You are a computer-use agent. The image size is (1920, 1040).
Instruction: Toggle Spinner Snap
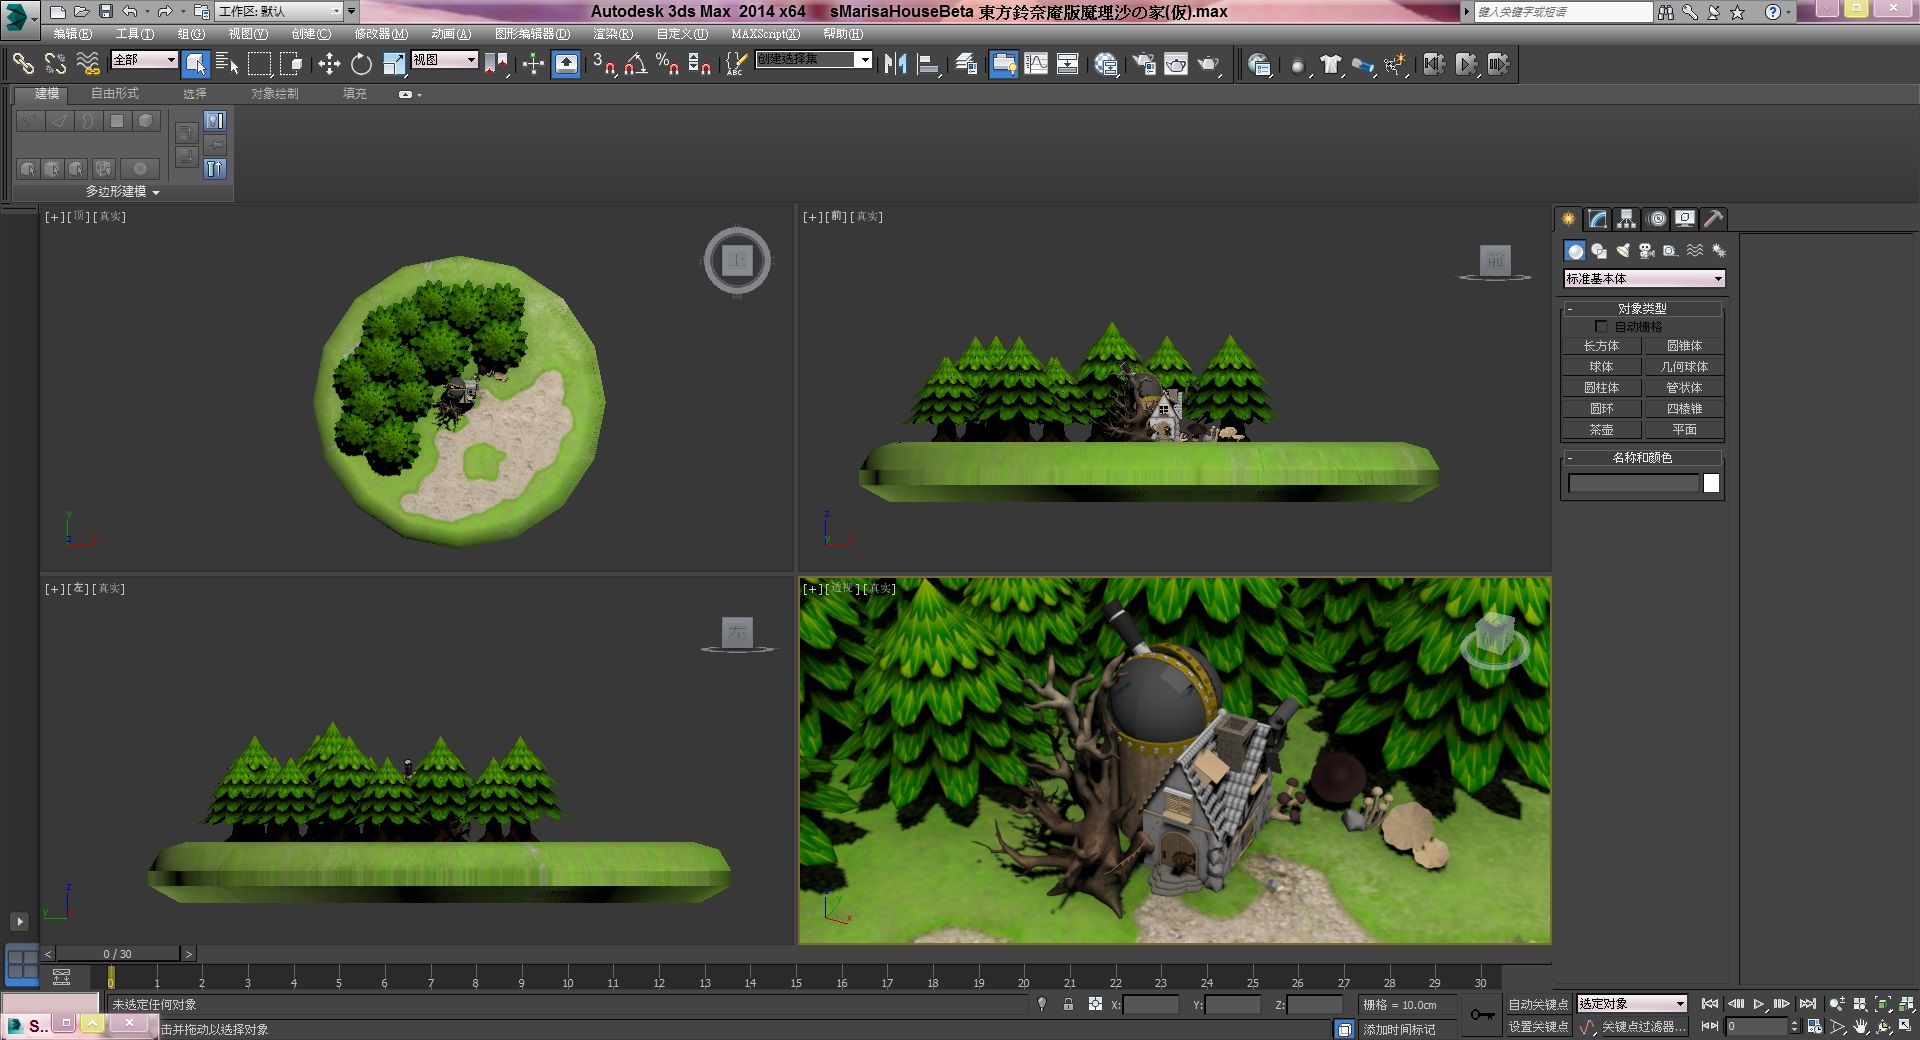pyautogui.click(x=700, y=64)
